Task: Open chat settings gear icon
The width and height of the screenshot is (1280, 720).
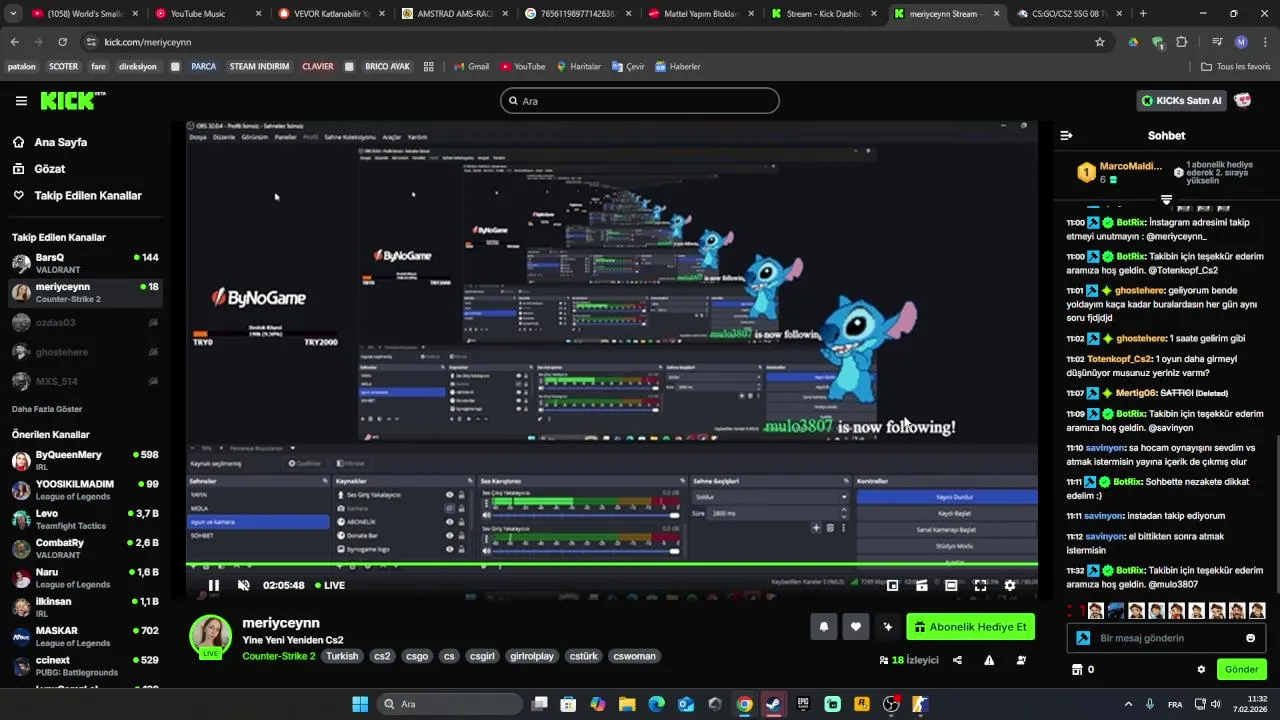Action: 1201,669
